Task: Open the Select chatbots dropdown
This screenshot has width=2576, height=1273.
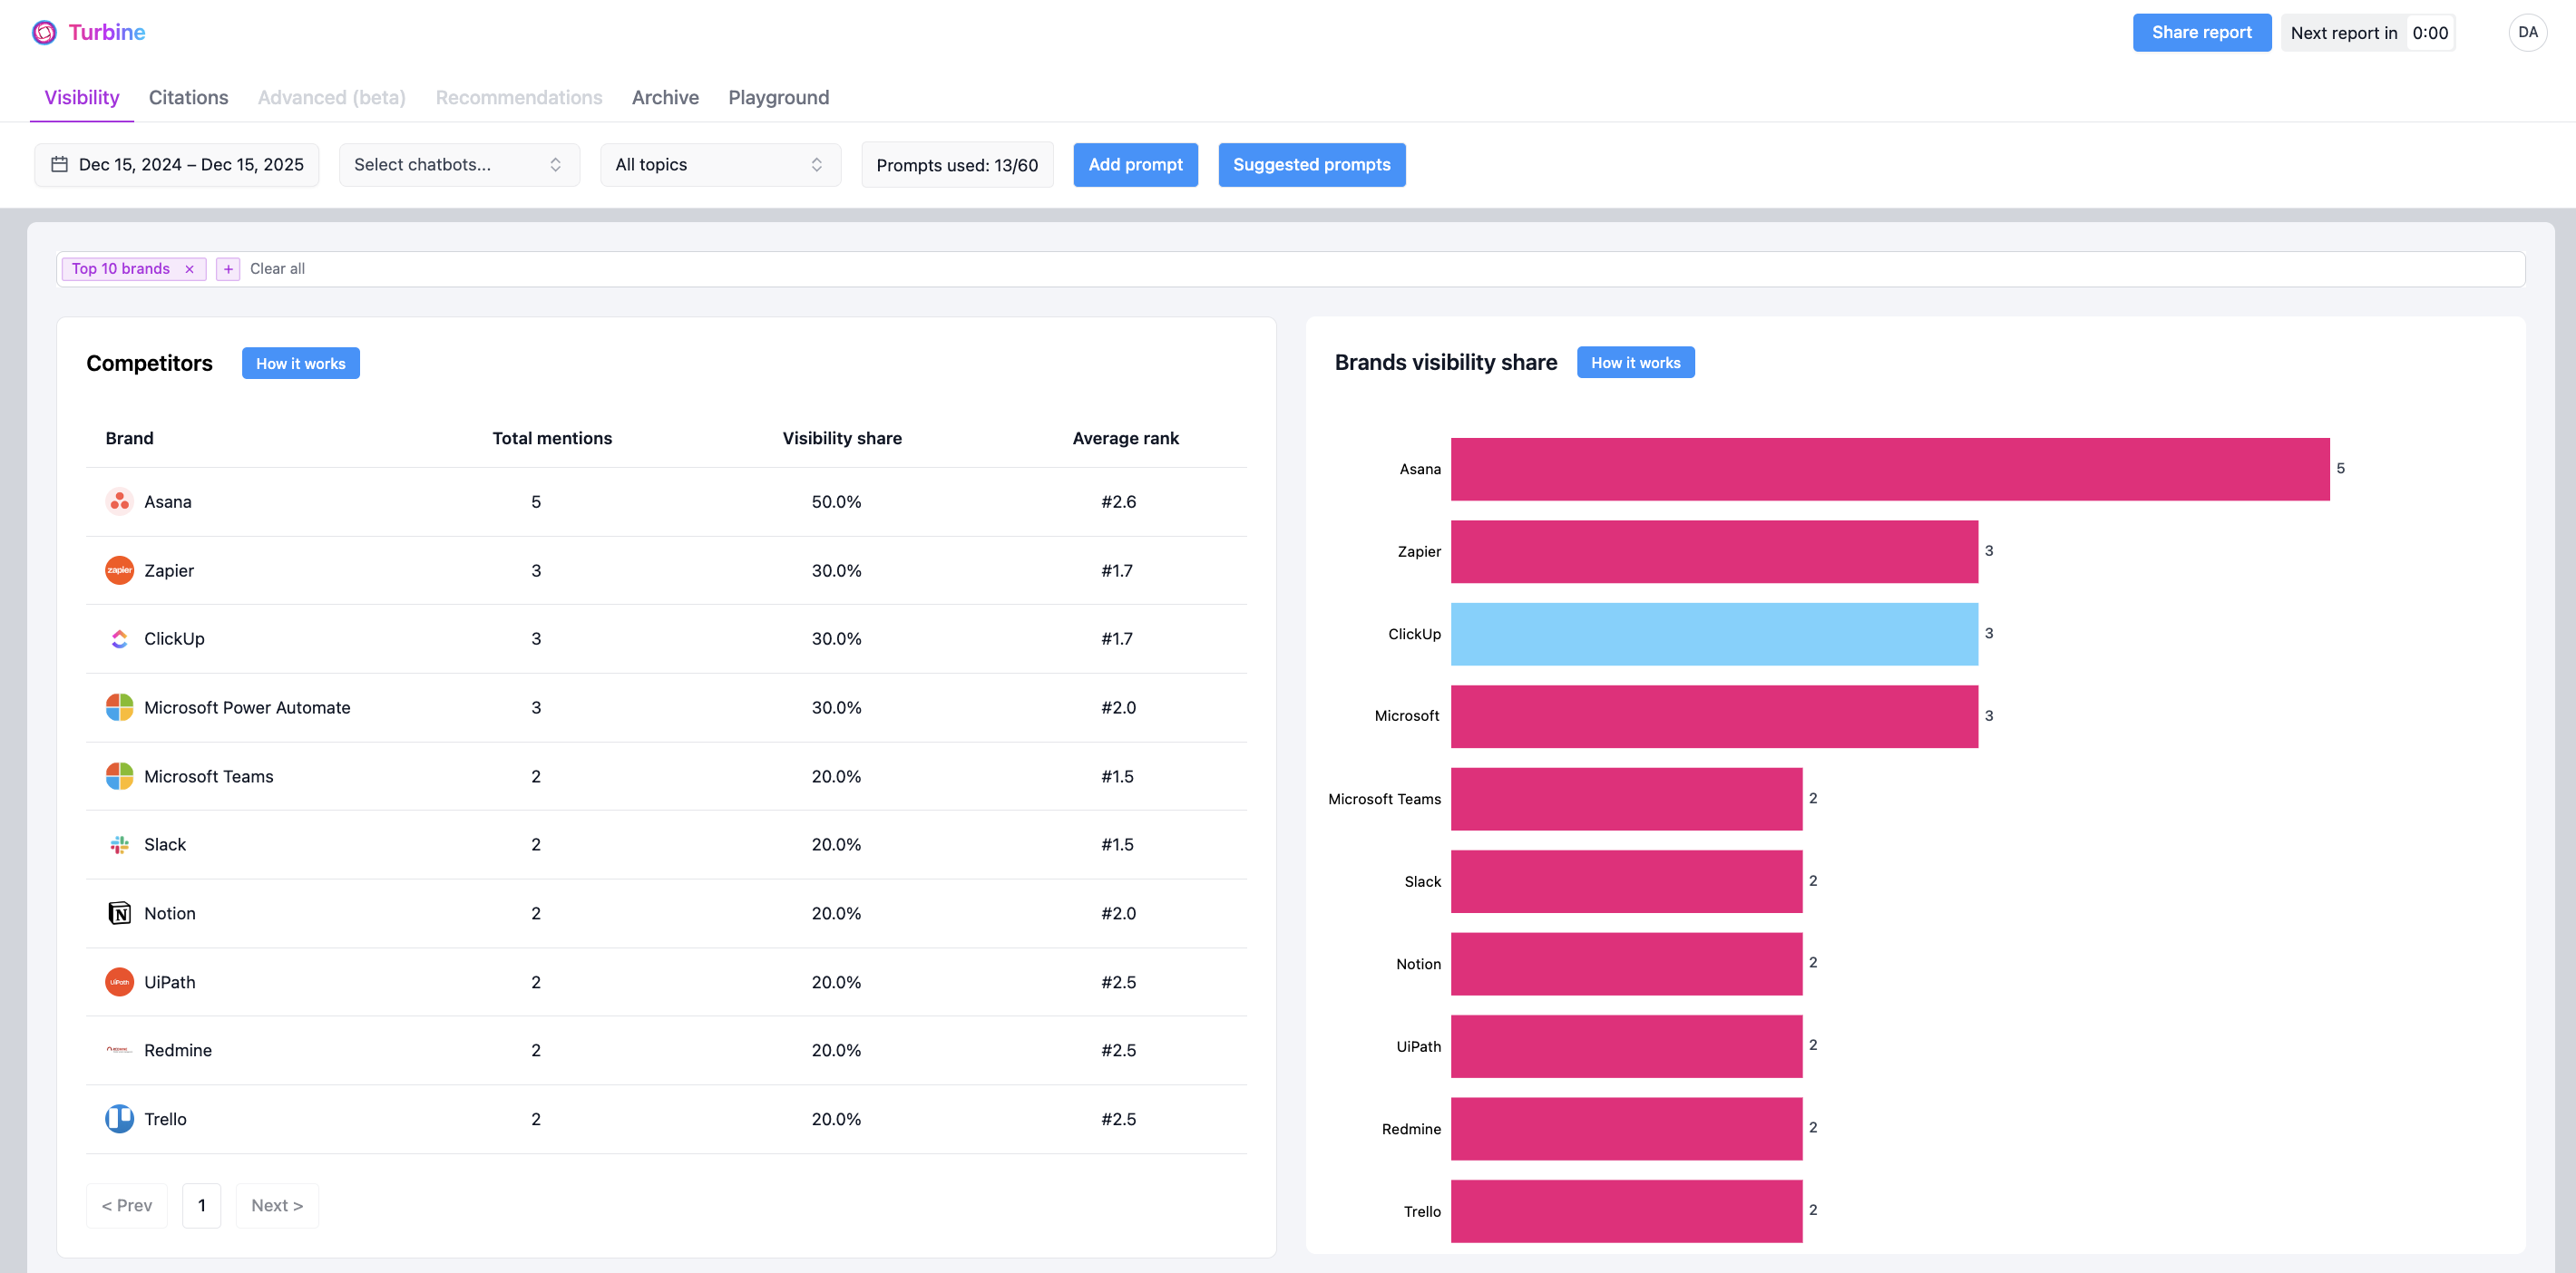Action: click(x=459, y=165)
